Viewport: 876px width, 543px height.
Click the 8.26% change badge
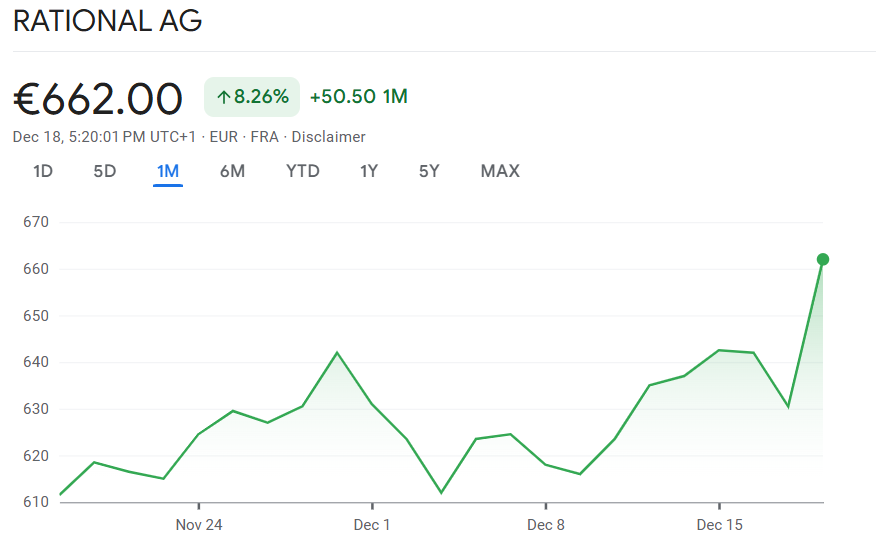[252, 97]
